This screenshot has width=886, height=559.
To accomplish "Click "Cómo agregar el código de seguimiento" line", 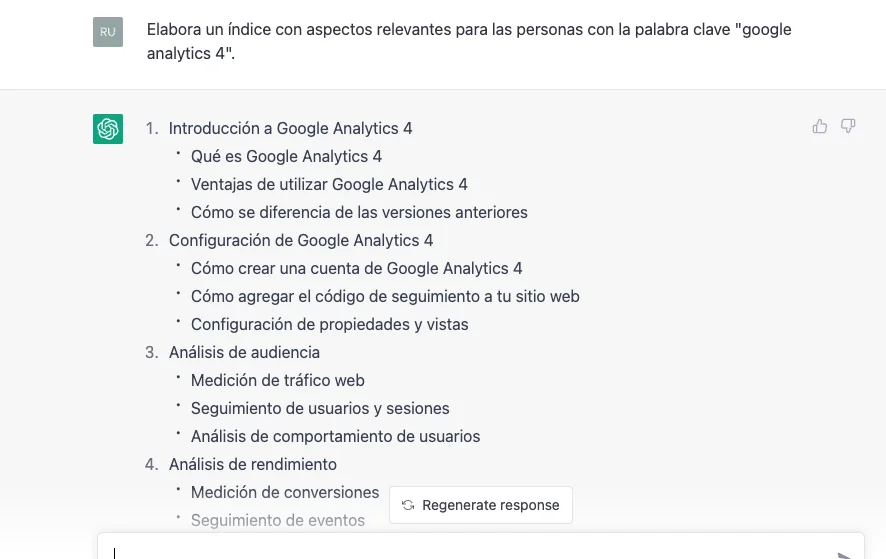I will tap(385, 296).
